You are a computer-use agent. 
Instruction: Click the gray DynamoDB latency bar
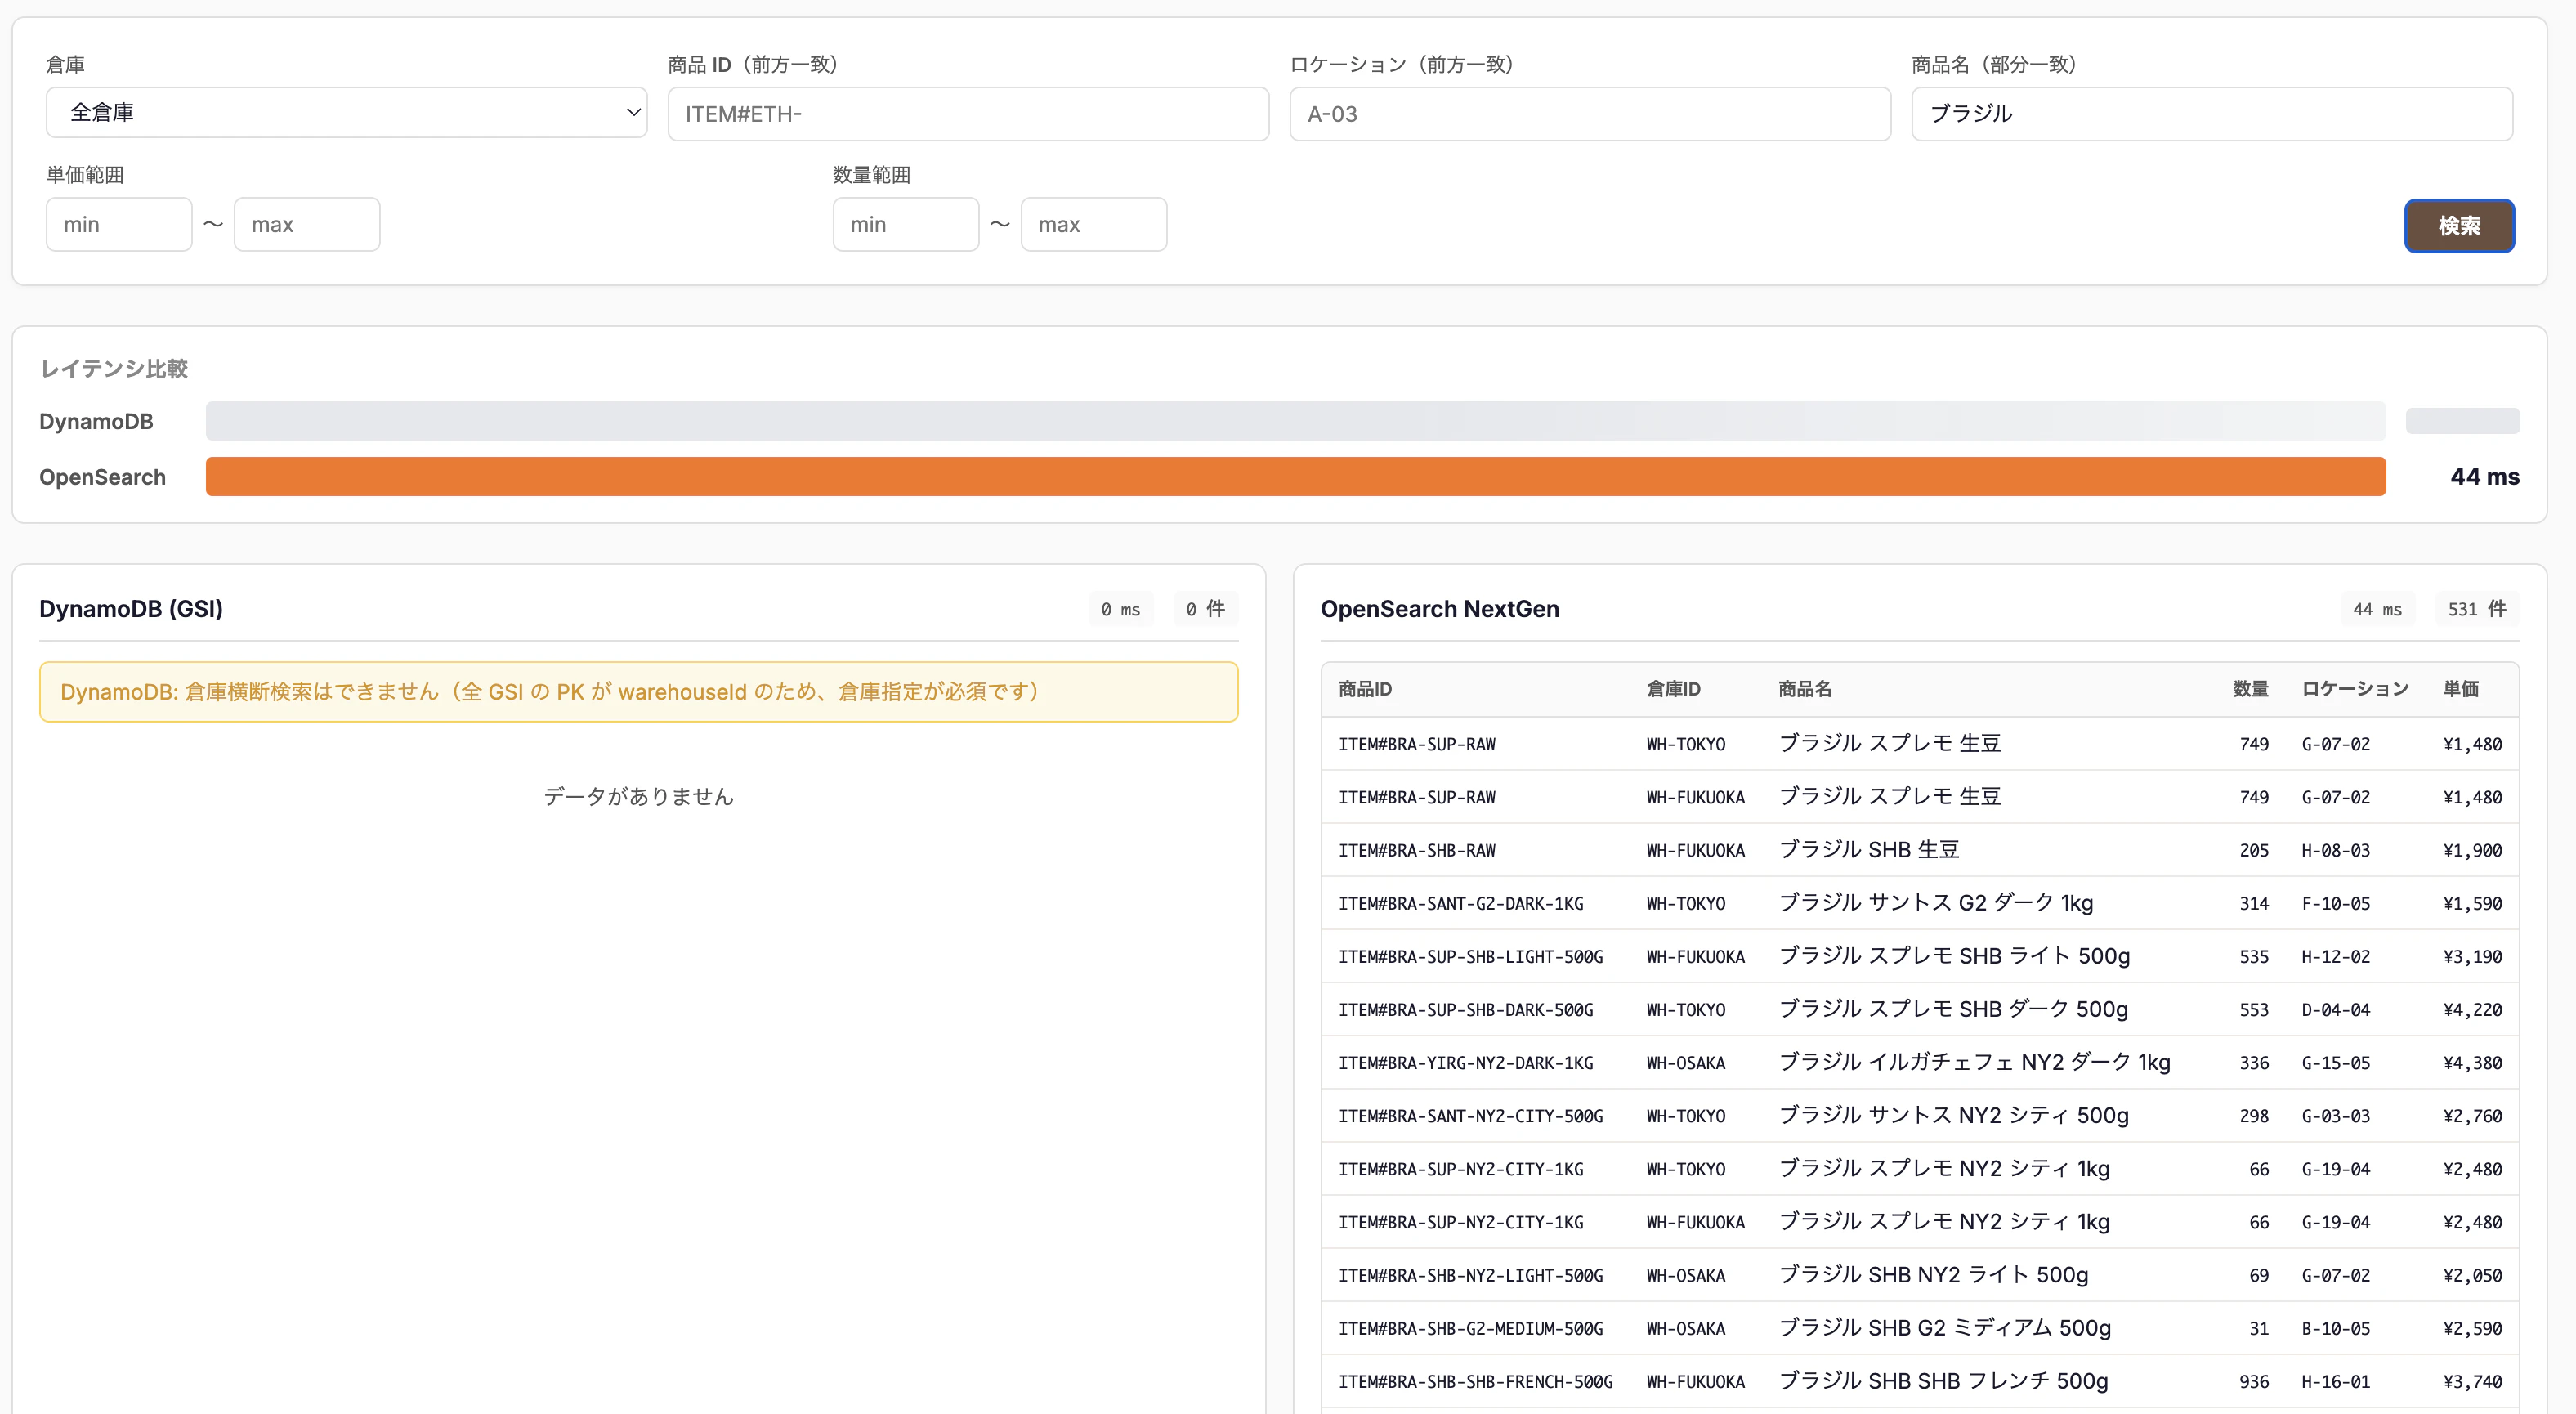pos(1296,421)
